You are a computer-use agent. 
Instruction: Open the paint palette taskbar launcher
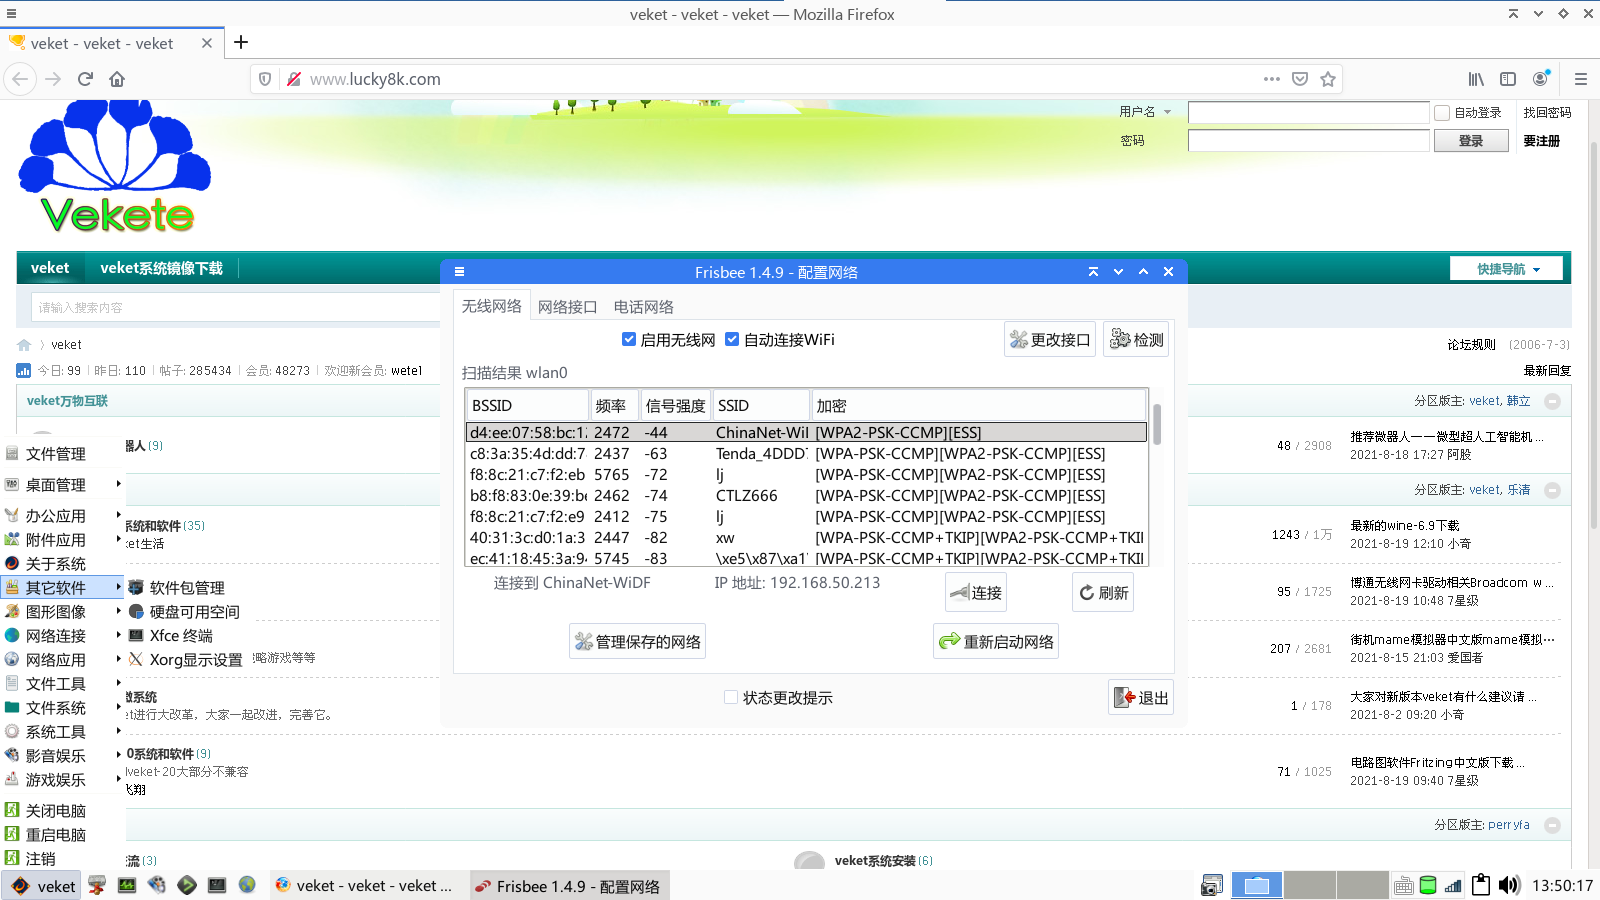coord(157,885)
